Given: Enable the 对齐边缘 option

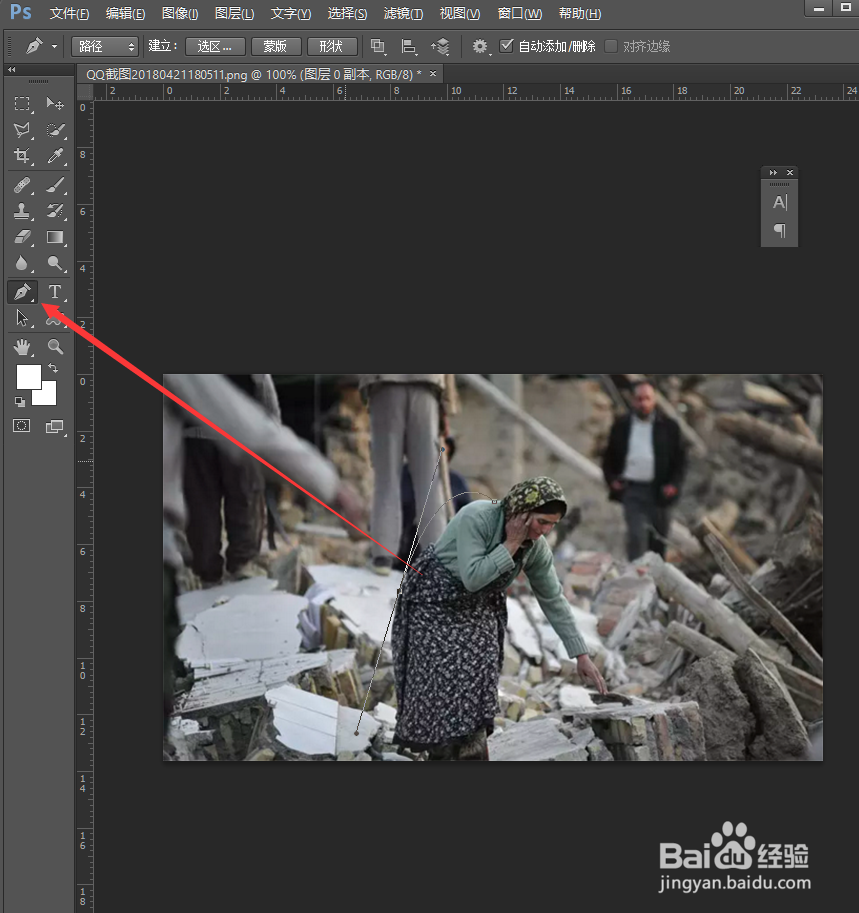Looking at the screenshot, I should pyautogui.click(x=611, y=46).
